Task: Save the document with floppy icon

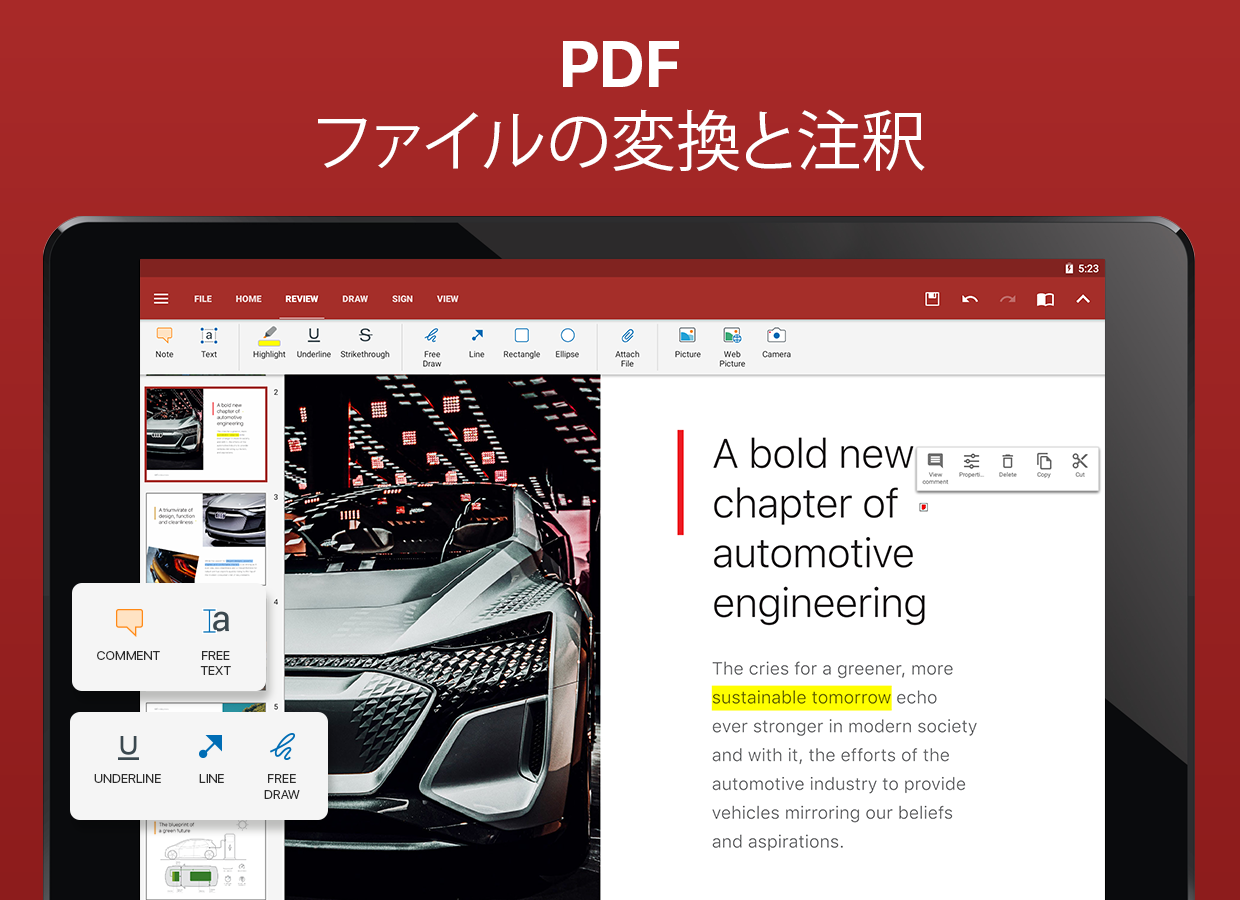Action: [932, 299]
